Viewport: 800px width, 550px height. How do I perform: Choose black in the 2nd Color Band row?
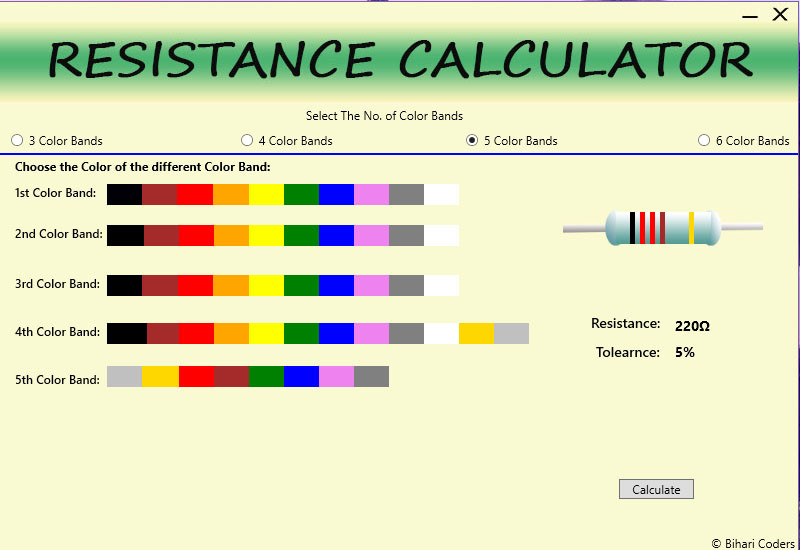point(126,235)
